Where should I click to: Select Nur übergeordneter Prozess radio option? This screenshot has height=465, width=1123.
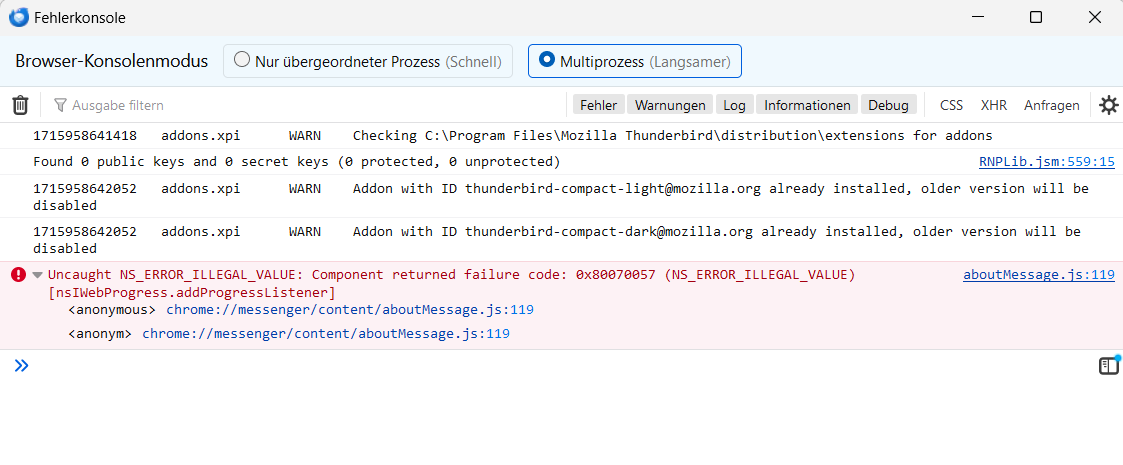pos(242,60)
